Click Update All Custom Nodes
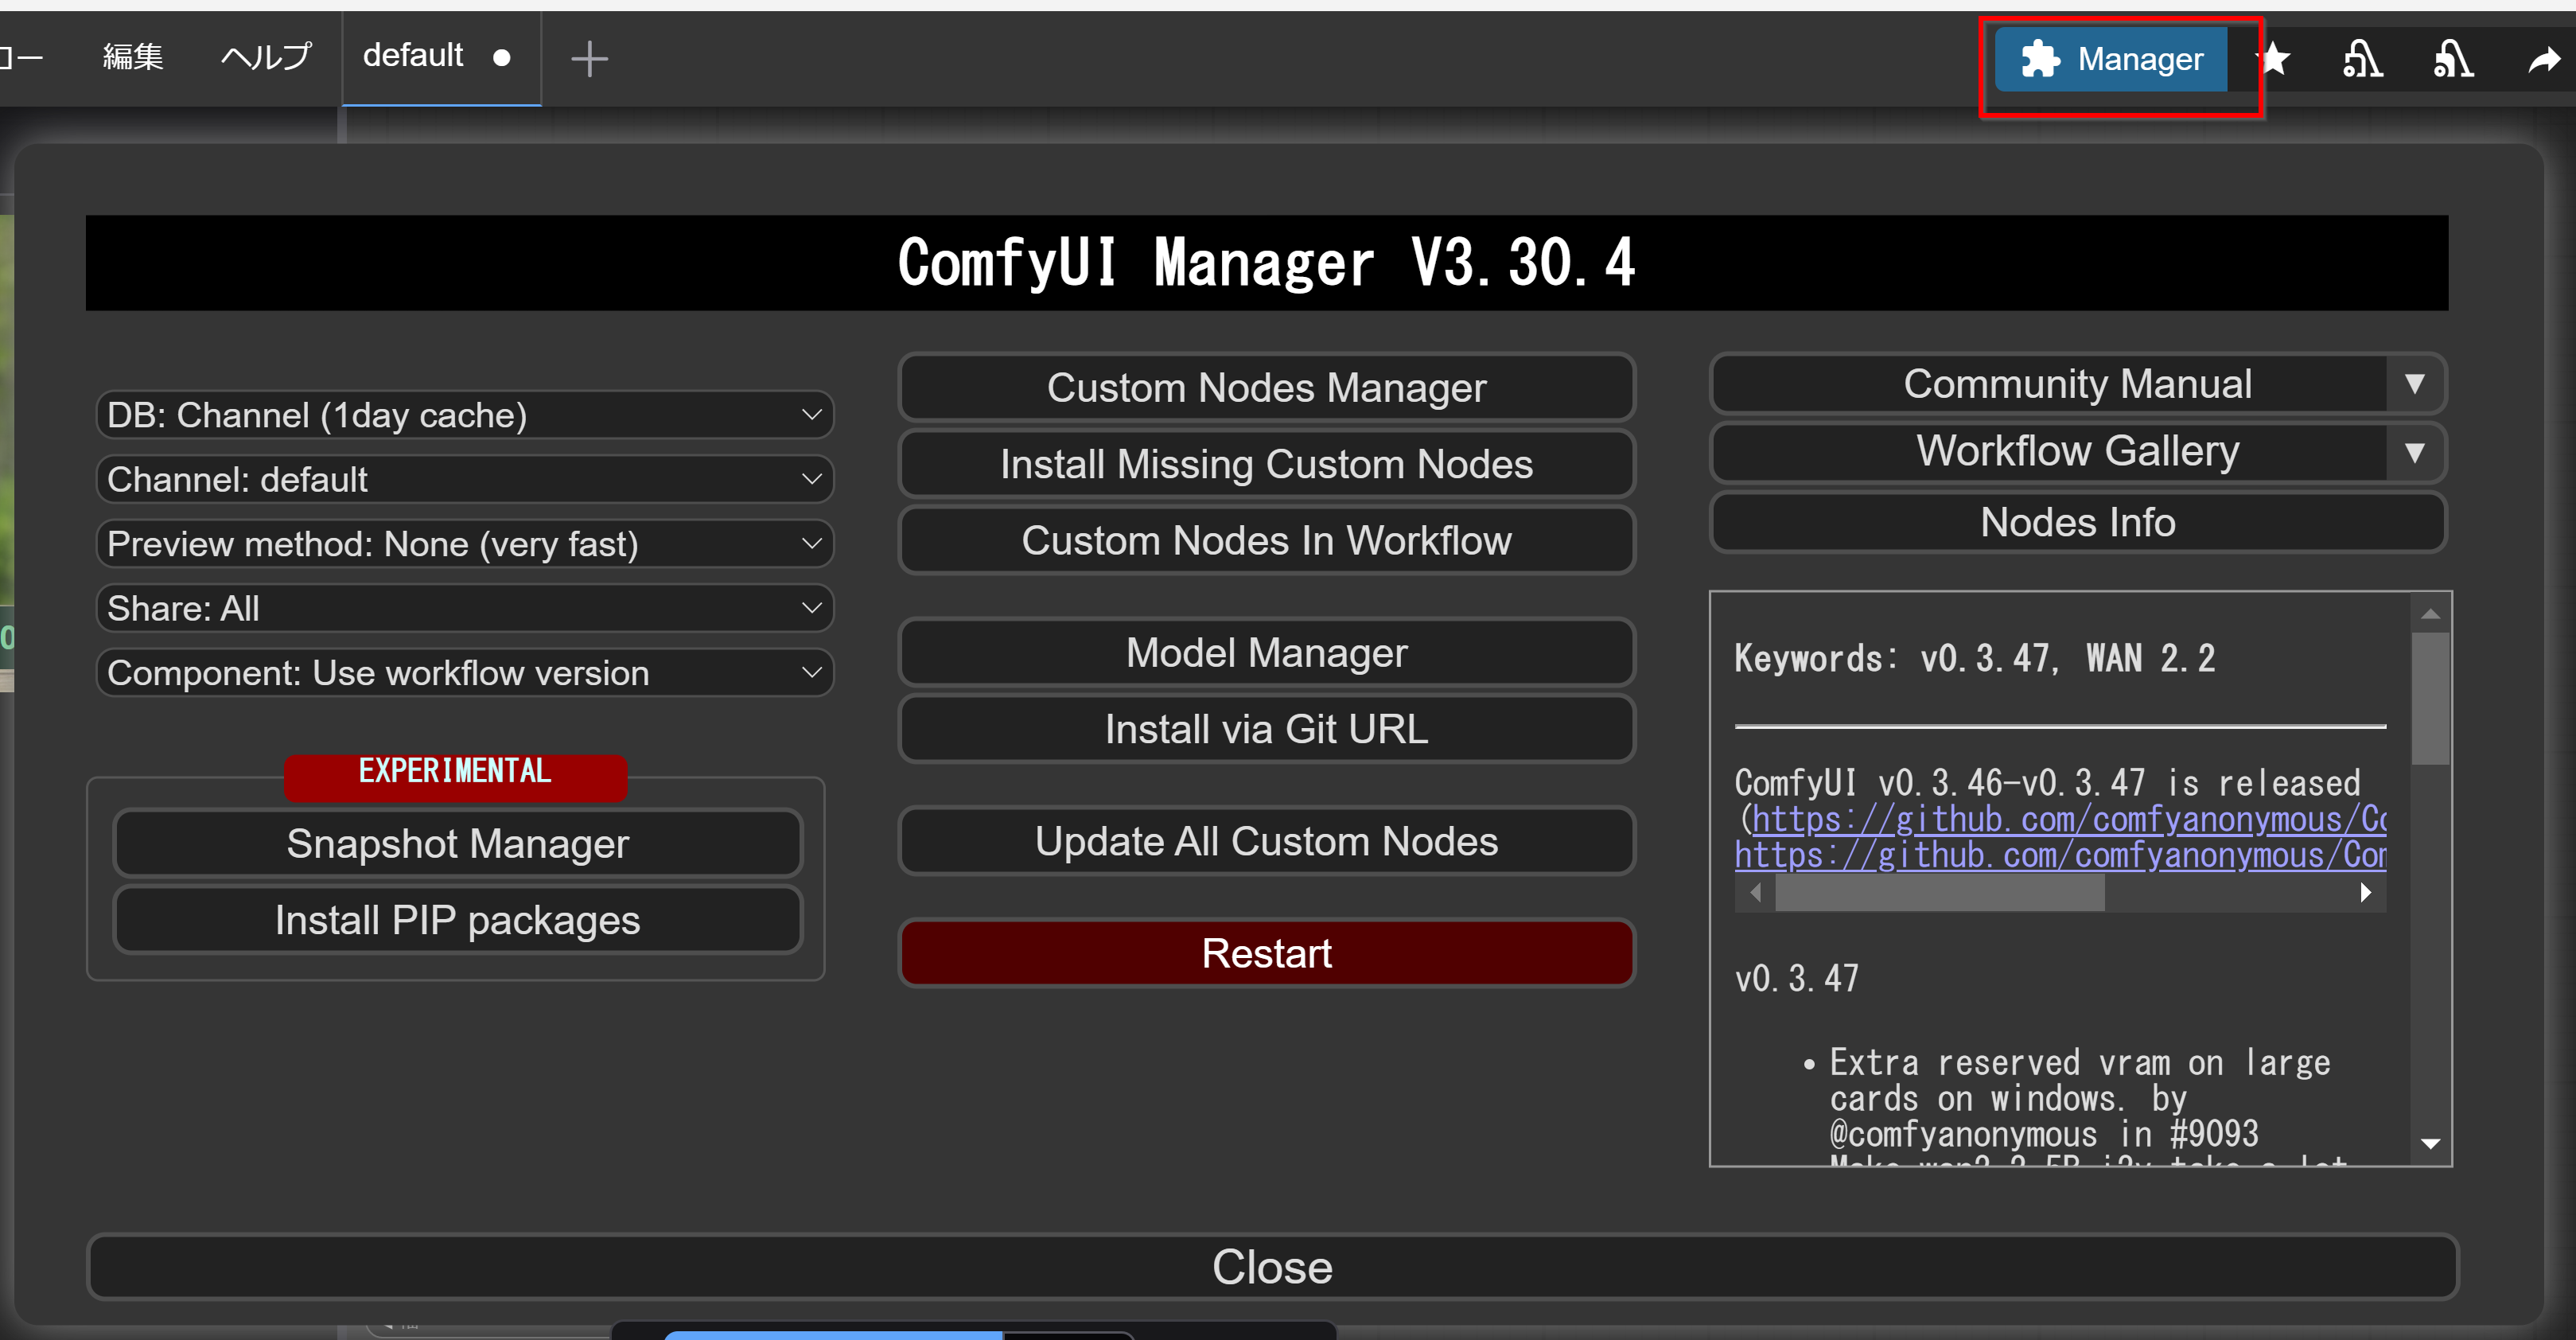This screenshot has height=1340, width=2576. 1266,841
